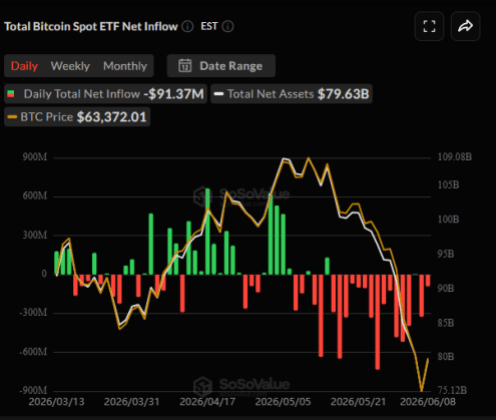This screenshot has width=496, height=420.
Task: Click the white Total Net Assets swatch
Action: tap(218, 94)
